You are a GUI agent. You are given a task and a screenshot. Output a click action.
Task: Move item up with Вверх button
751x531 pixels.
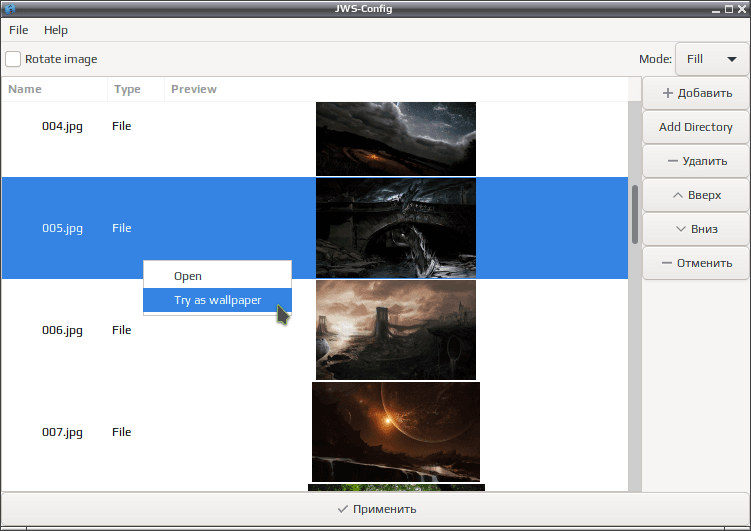(x=696, y=195)
